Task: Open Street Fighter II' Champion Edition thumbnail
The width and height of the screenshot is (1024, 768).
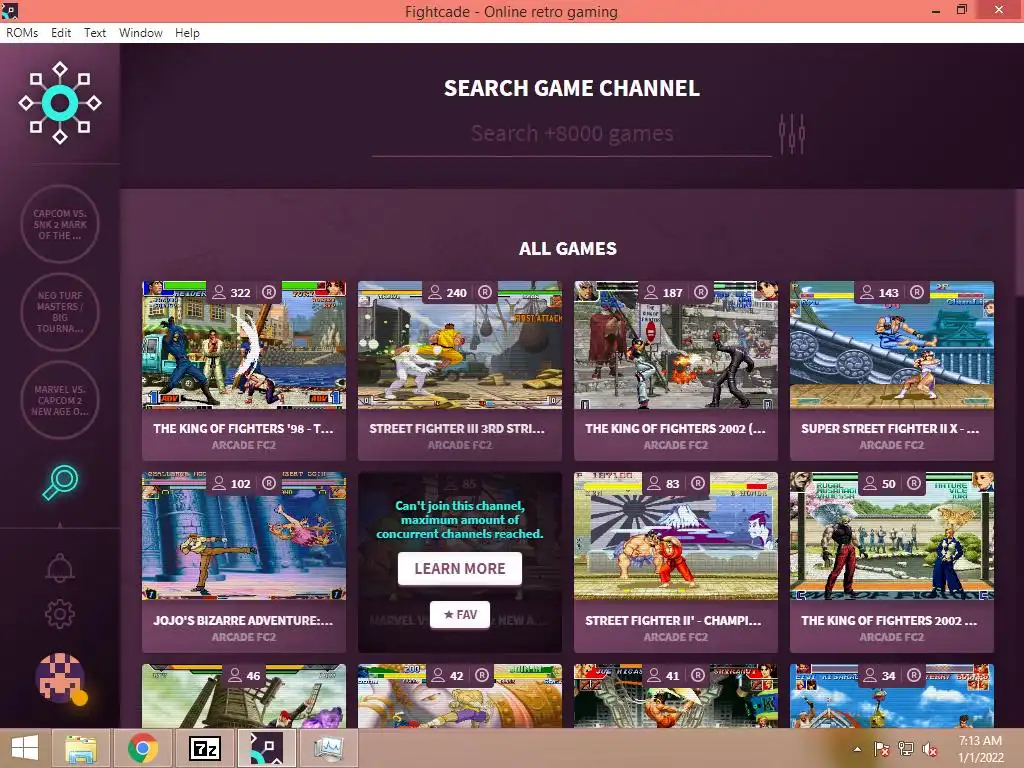Action: pyautogui.click(x=676, y=536)
